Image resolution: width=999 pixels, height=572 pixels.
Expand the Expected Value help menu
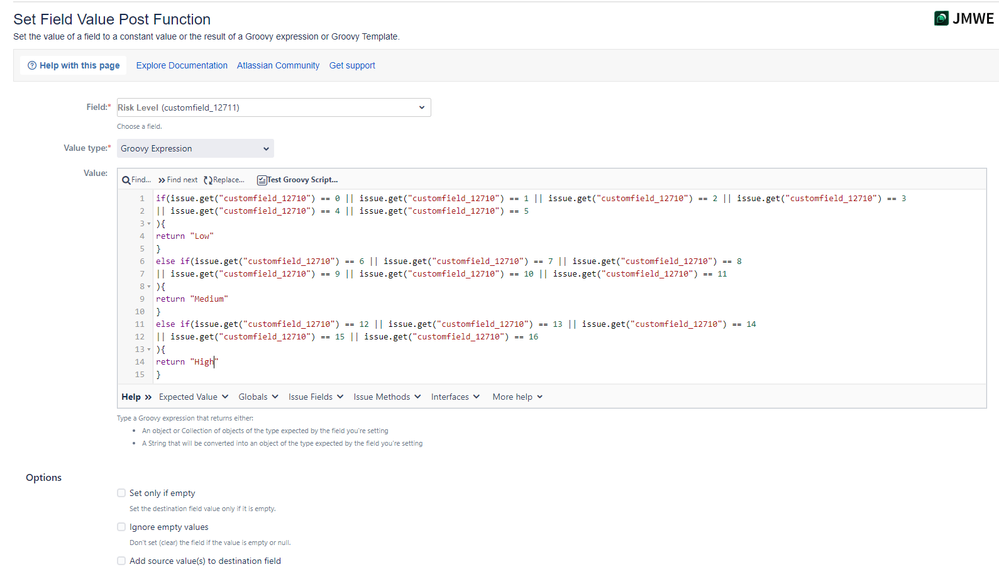(194, 397)
